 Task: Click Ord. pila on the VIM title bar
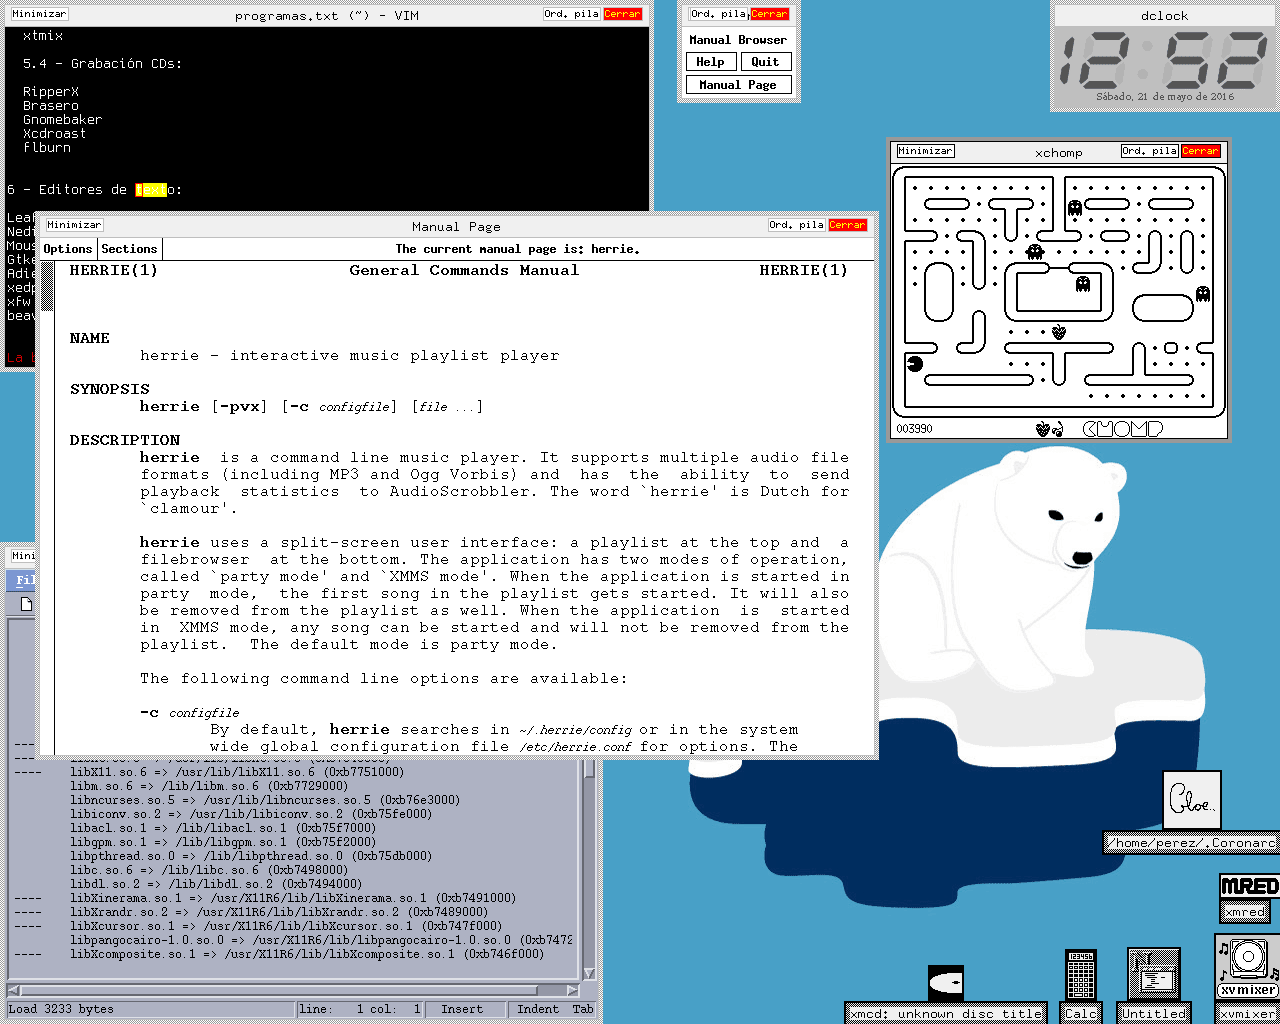pos(571,14)
